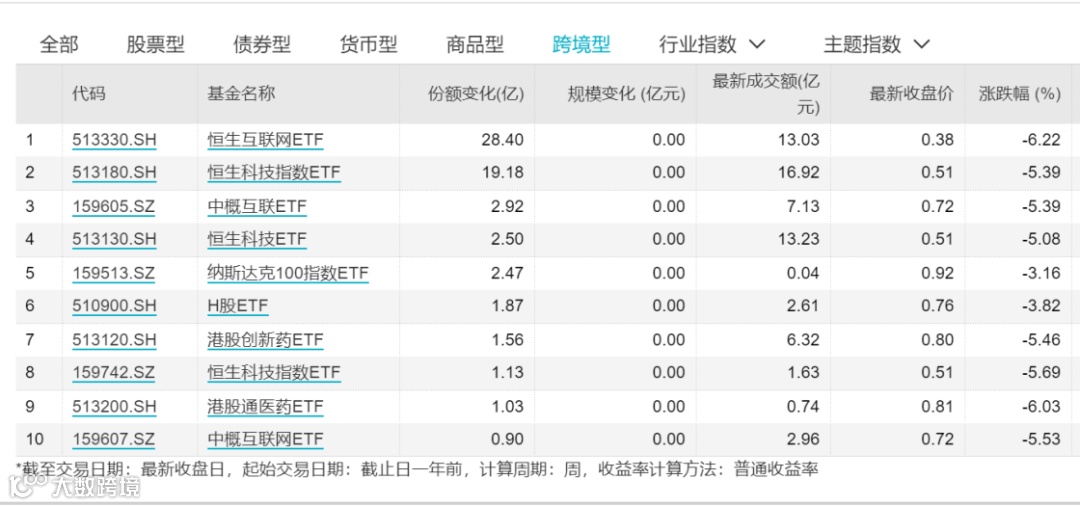Sort by 份额变化(亿) column header

pos(476,94)
